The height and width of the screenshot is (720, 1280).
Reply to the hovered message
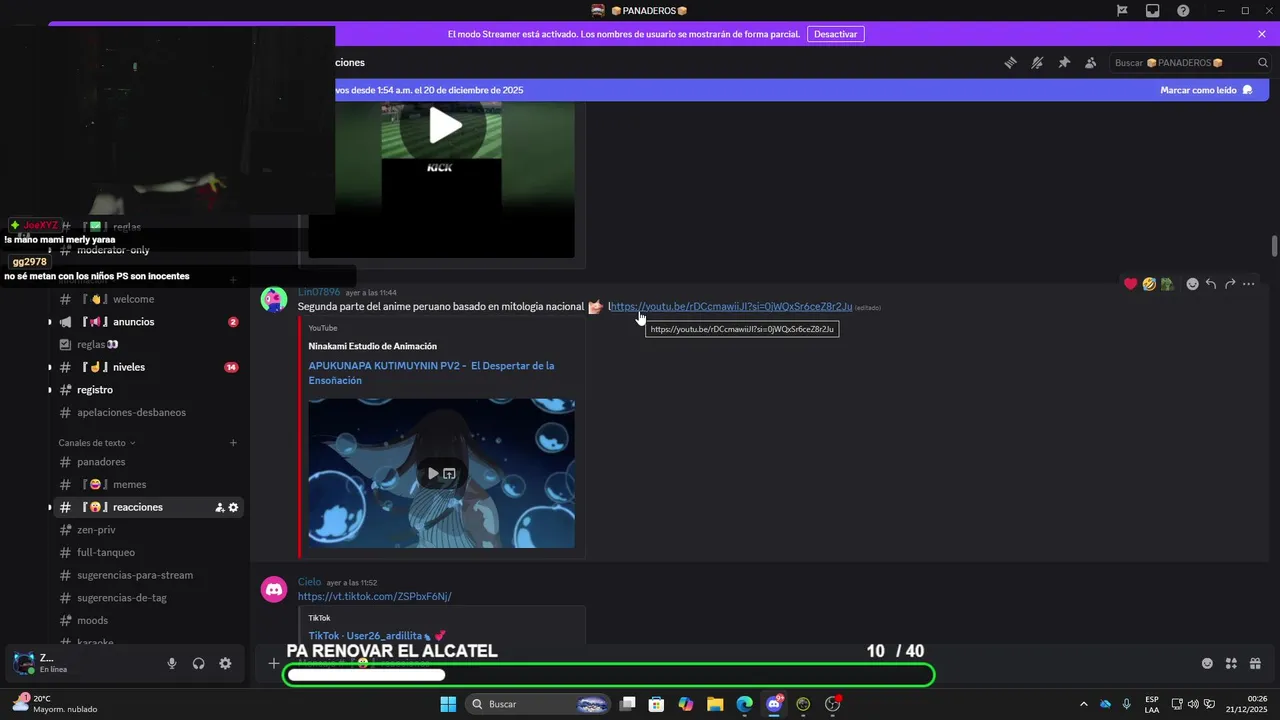[x=1211, y=284]
